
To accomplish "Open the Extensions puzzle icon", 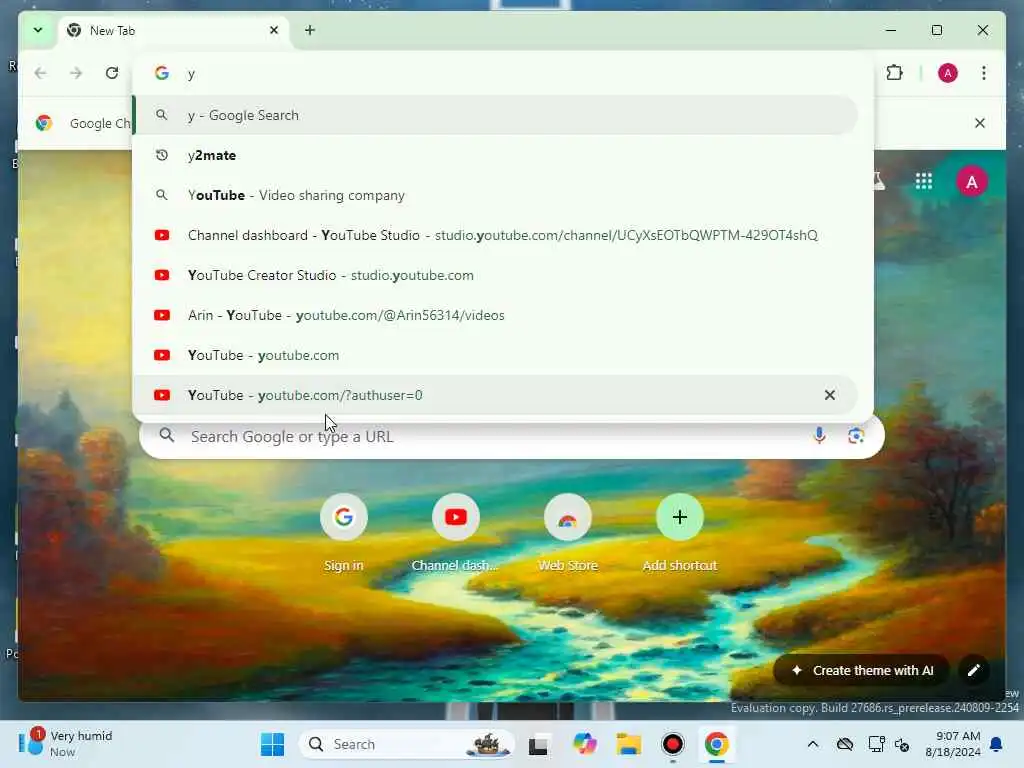I will tap(895, 73).
